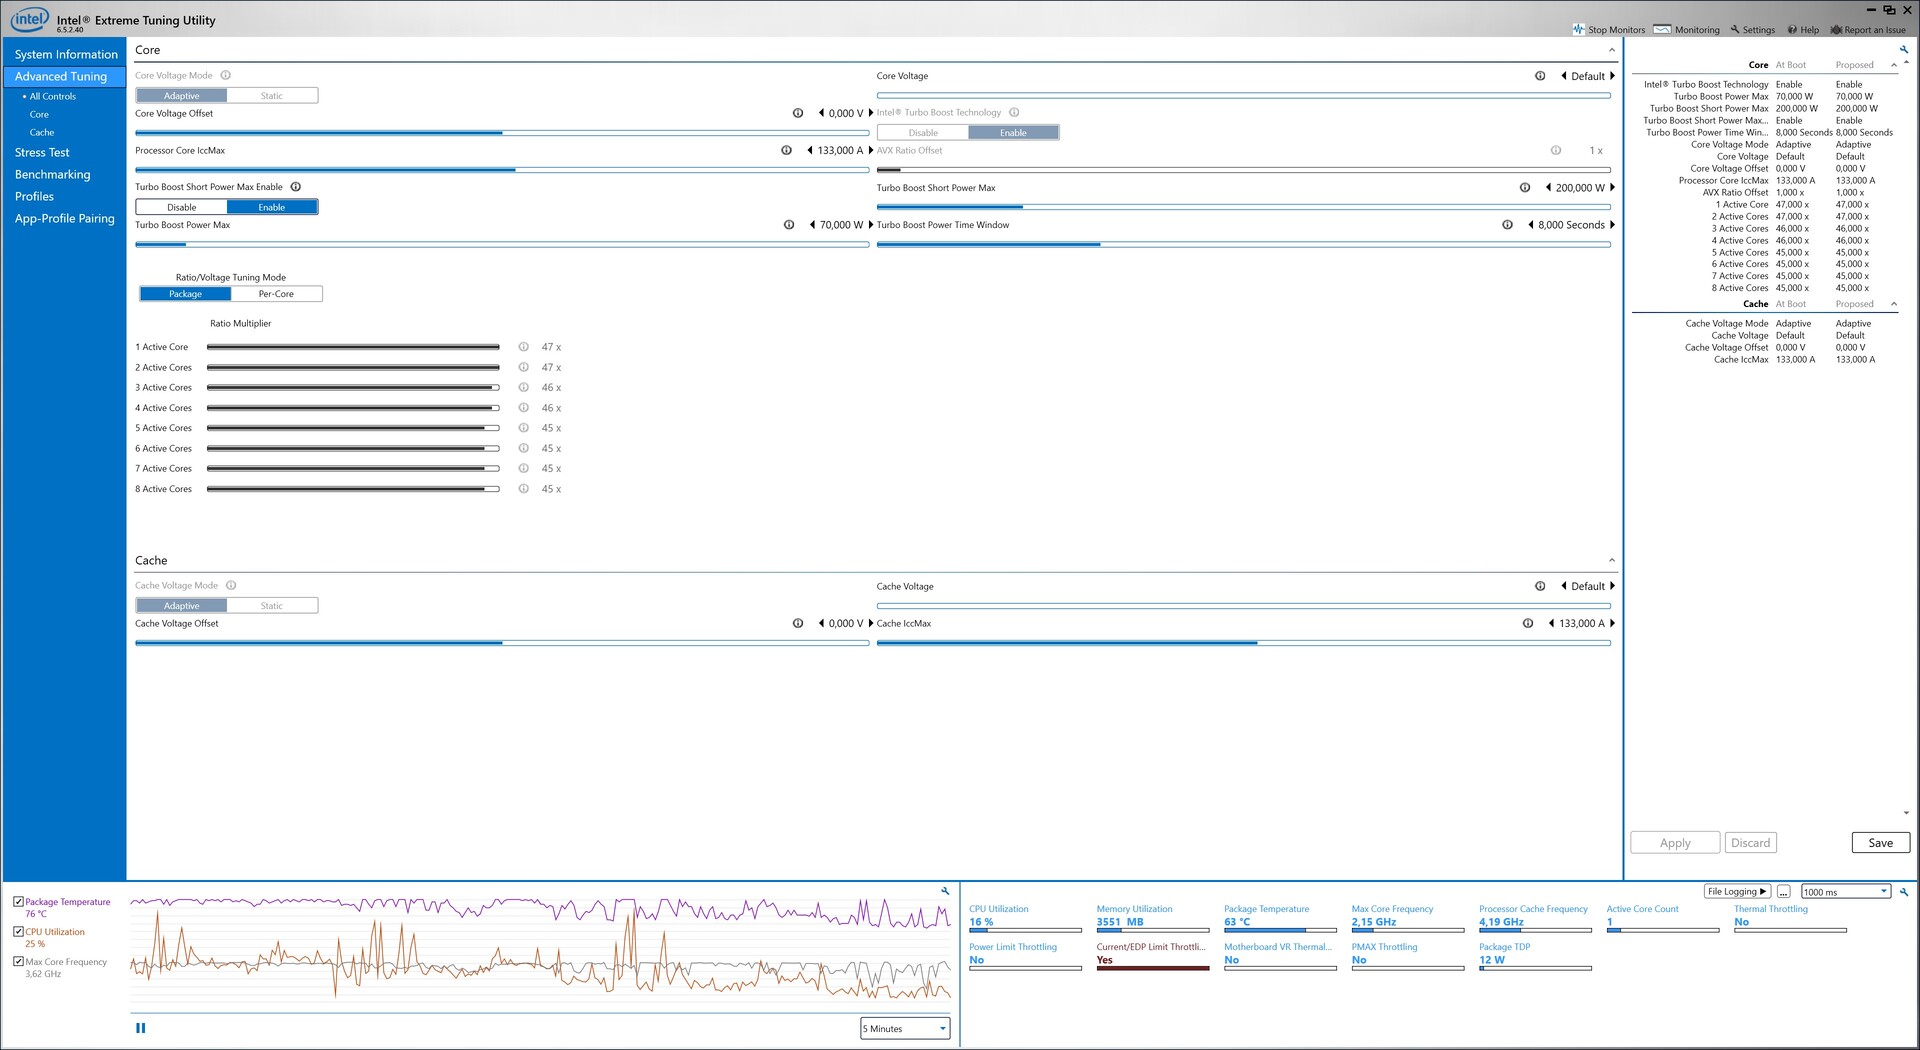Open the 5 Minutes graph duration dropdown

tap(905, 1028)
